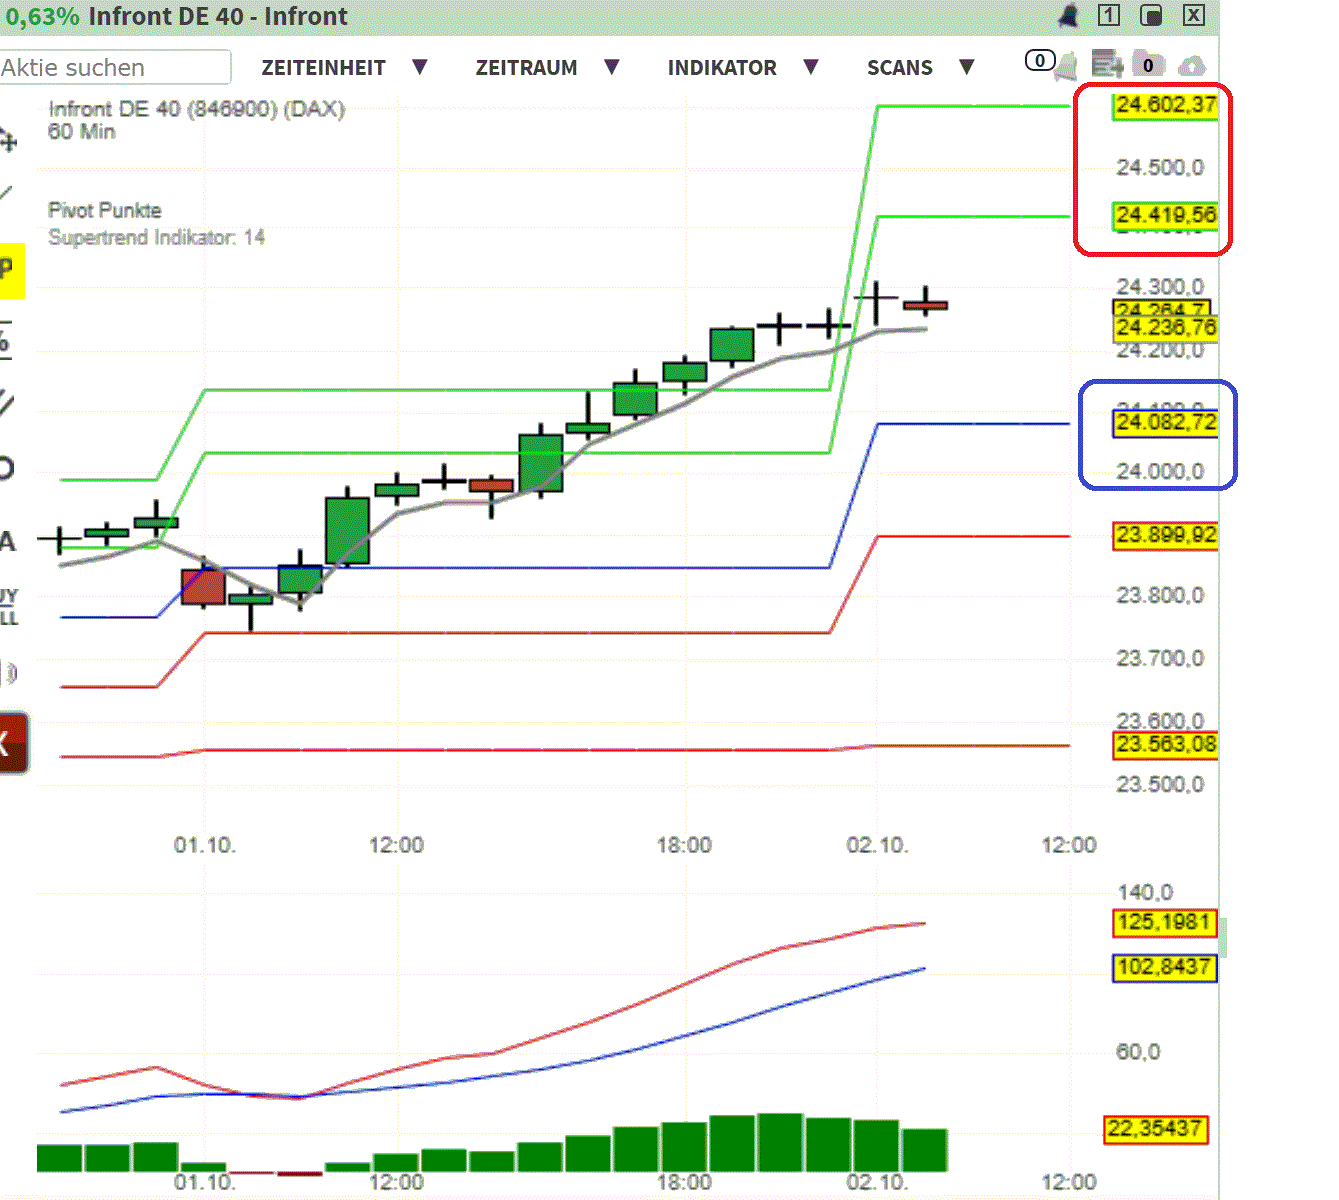Open the cloud sync icon
This screenshot has height=1200, width=1339.
point(1192,65)
